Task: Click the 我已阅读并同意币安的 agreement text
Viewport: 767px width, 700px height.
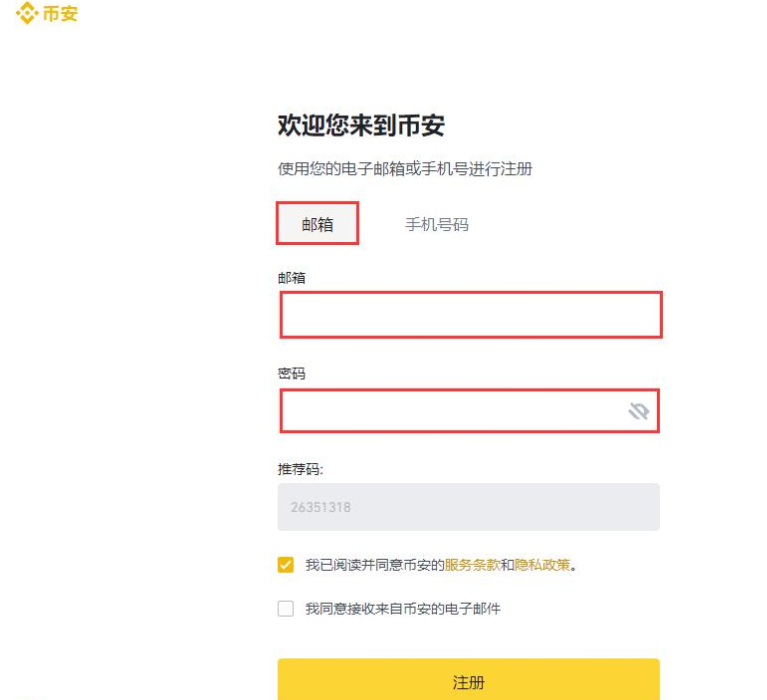Action: 374,565
